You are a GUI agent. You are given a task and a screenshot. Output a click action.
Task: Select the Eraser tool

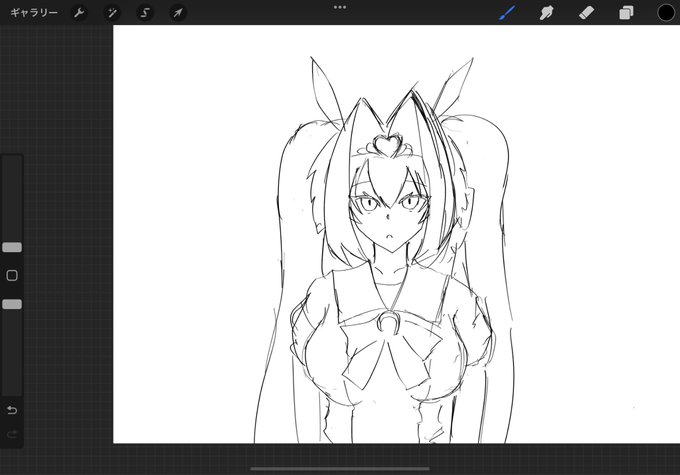click(x=586, y=13)
